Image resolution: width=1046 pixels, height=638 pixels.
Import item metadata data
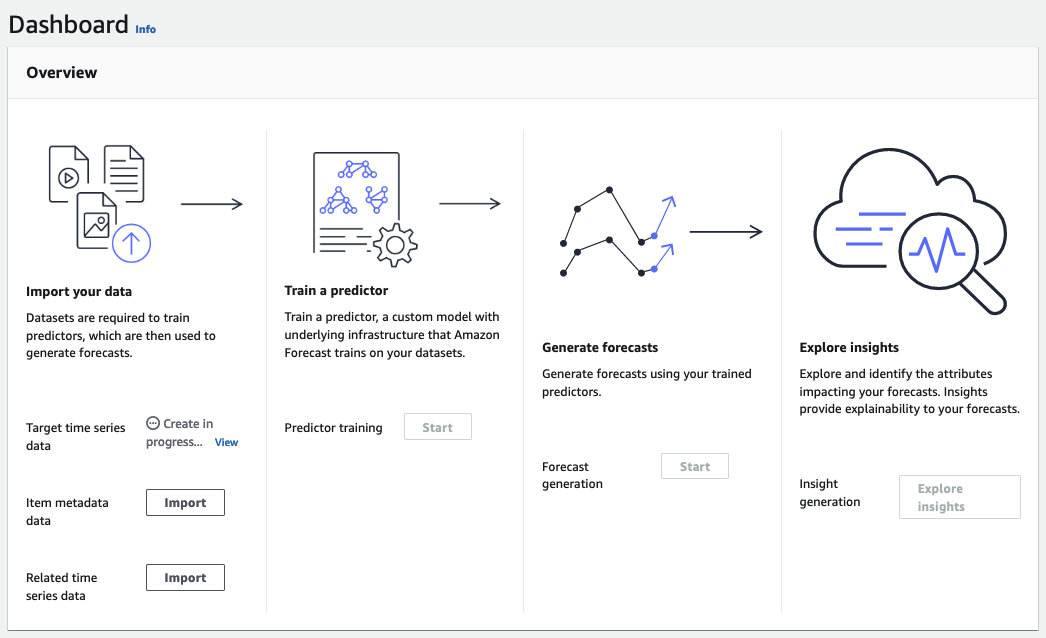[x=185, y=502]
